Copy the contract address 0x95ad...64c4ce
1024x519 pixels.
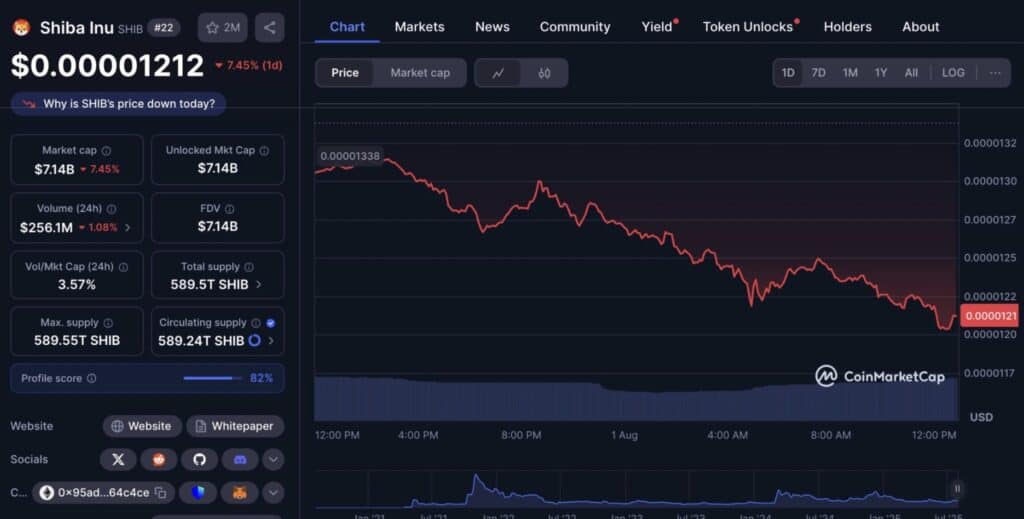coord(161,493)
